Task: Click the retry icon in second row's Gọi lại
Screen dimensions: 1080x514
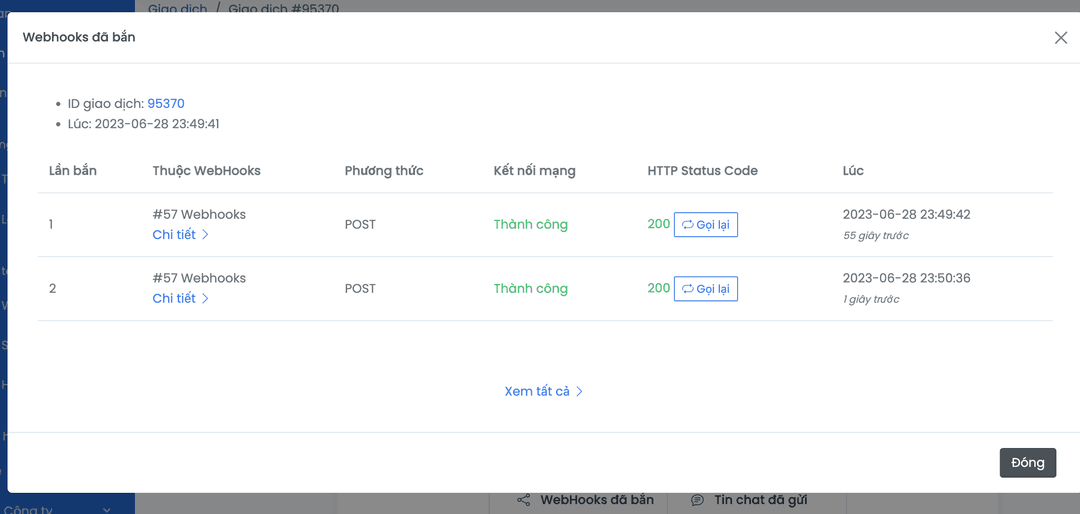Action: click(x=687, y=289)
